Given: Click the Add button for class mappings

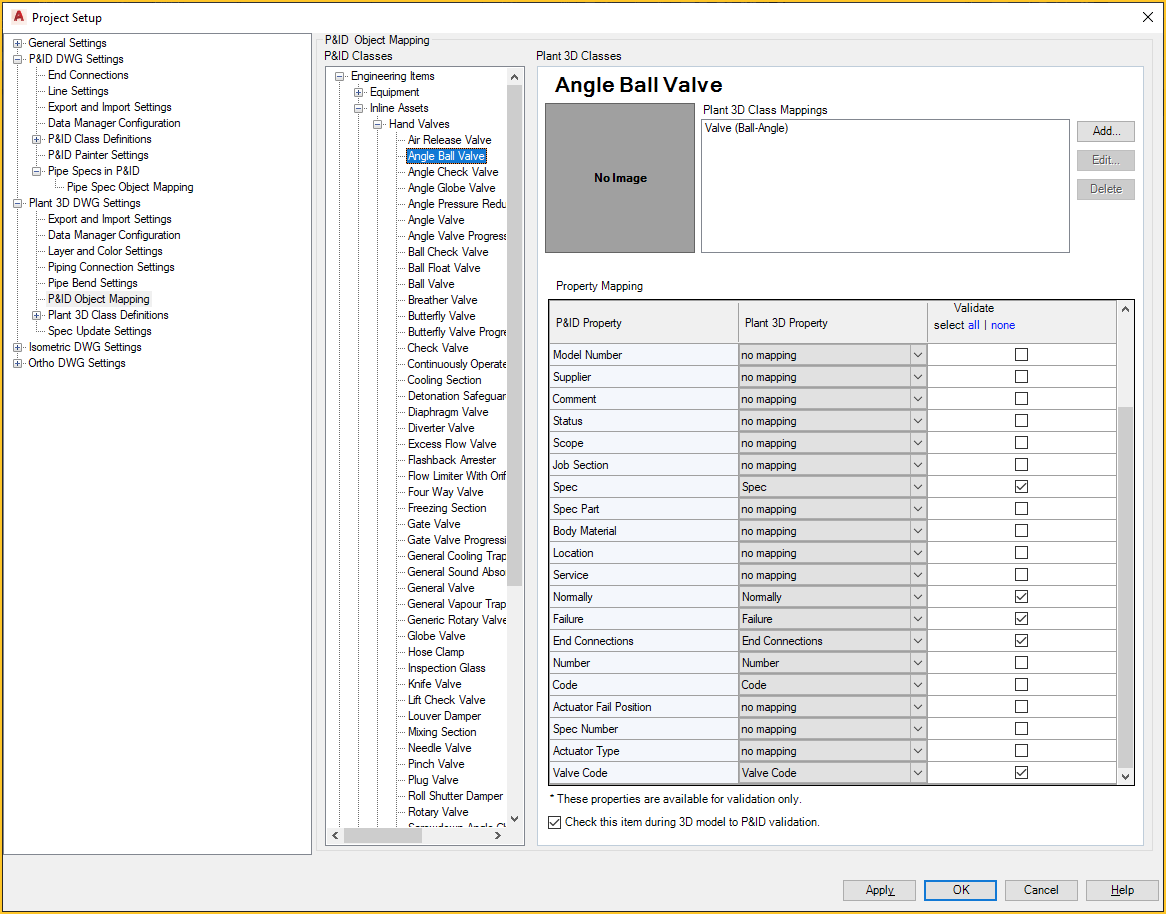Looking at the screenshot, I should [x=1104, y=130].
